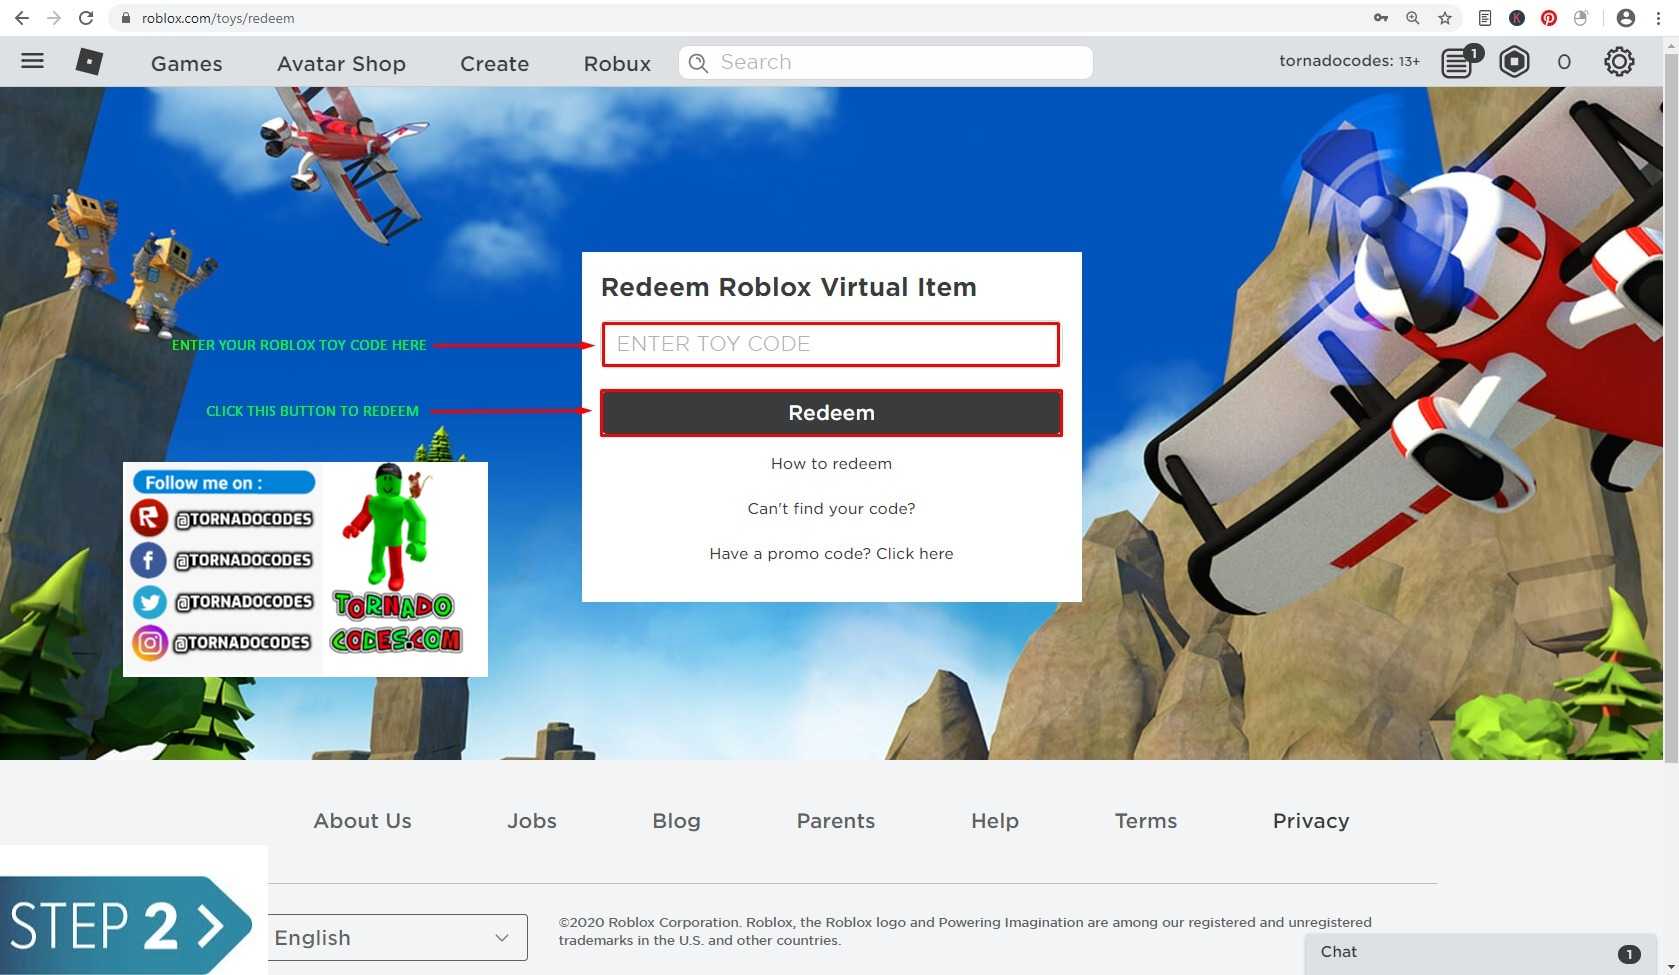The width and height of the screenshot is (1679, 975).
Task: Open the browser zoom magnifier icon
Action: coord(1413,18)
